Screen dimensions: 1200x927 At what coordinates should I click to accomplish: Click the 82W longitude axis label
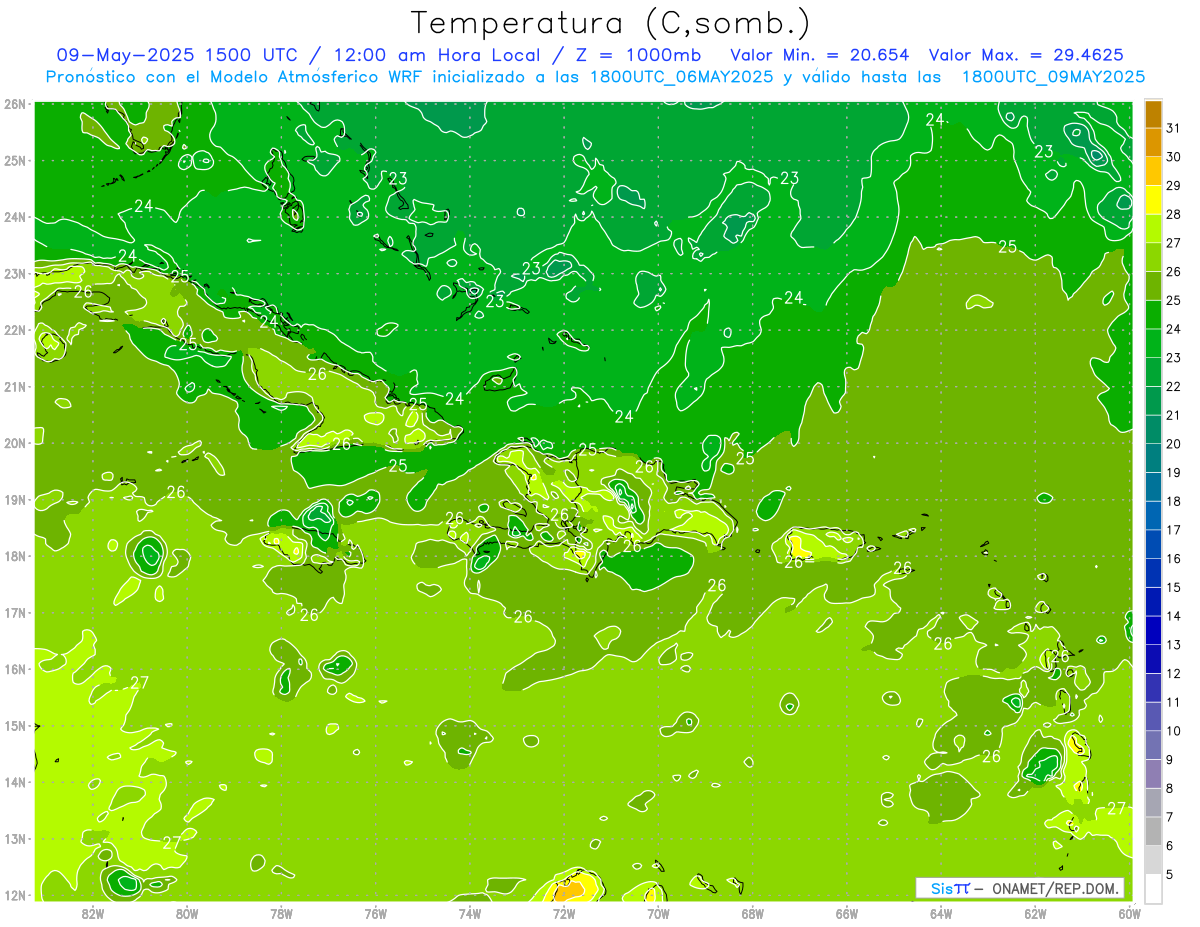tap(92, 913)
